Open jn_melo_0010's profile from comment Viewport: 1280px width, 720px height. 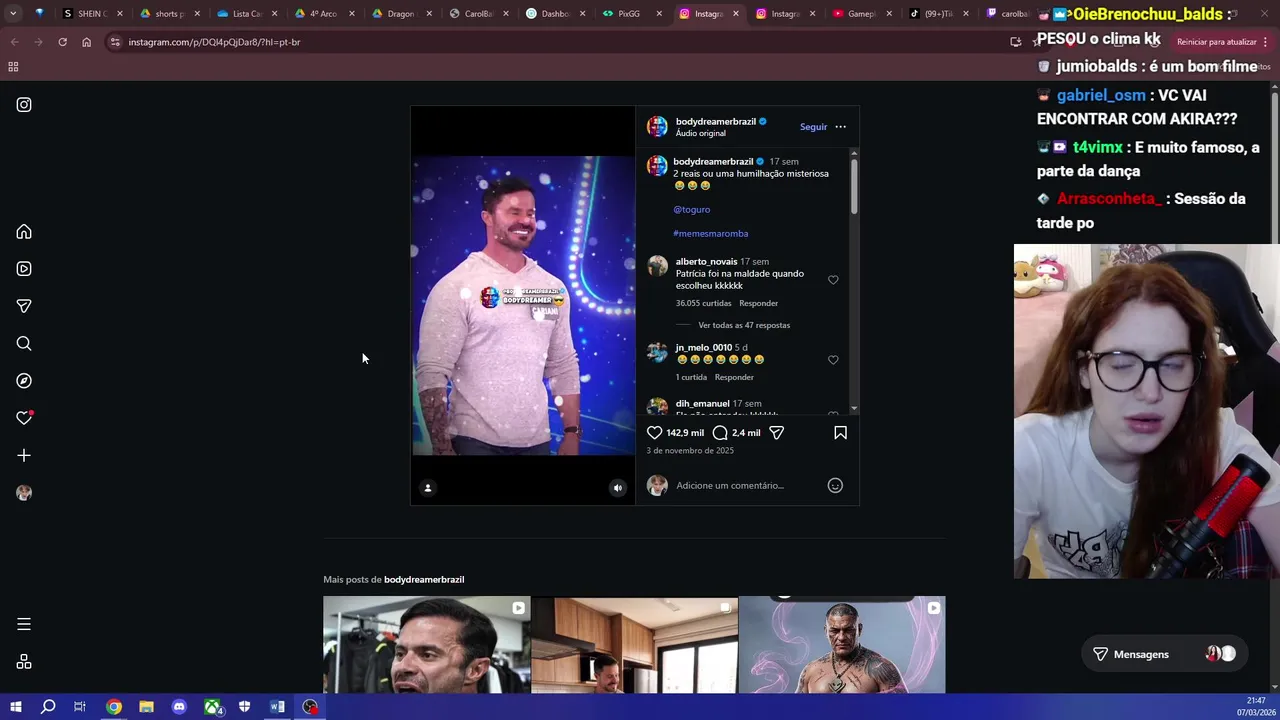pyautogui.click(x=703, y=348)
